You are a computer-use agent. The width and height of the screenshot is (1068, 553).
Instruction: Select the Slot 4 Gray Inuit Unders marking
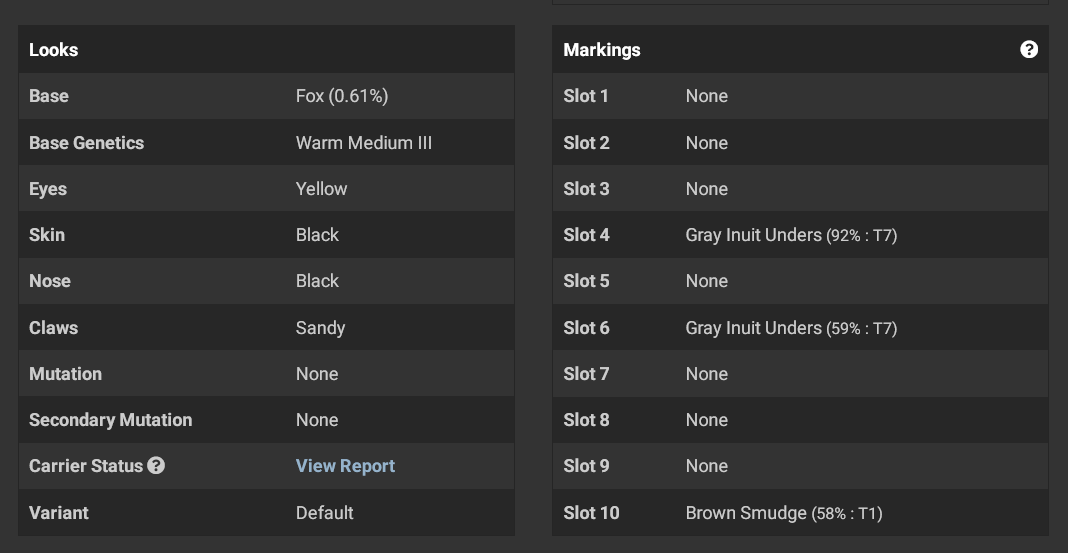791,235
